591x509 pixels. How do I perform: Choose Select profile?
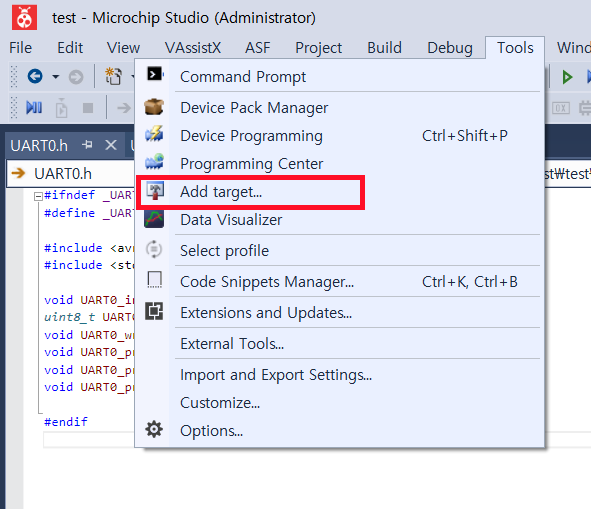pos(340,251)
